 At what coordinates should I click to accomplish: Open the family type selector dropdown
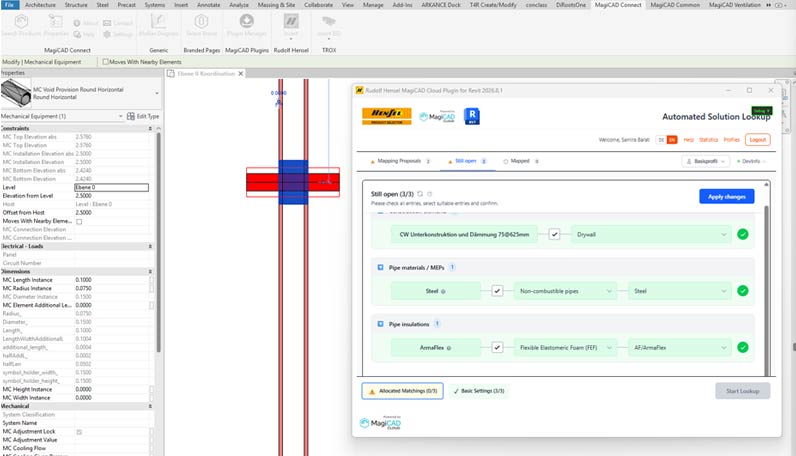tap(157, 93)
